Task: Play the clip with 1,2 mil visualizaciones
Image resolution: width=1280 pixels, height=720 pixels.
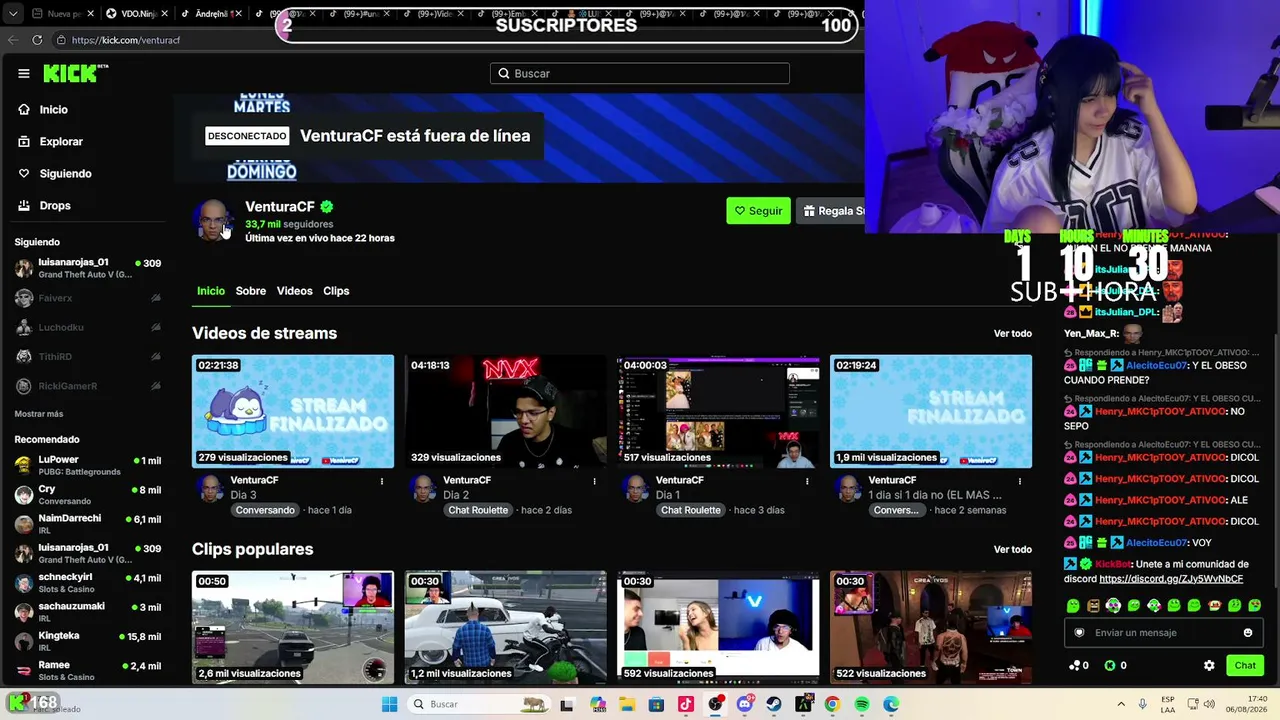Action: coord(506,627)
